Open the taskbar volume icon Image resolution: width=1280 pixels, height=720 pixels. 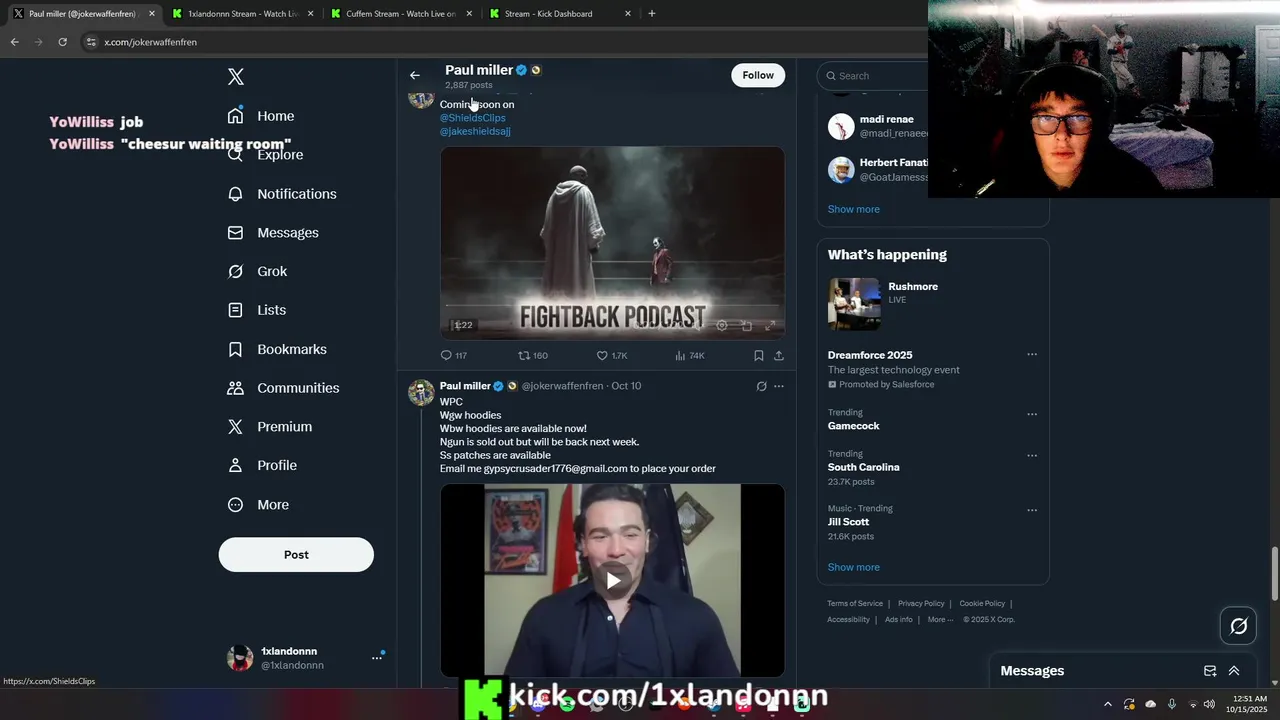point(1210,704)
